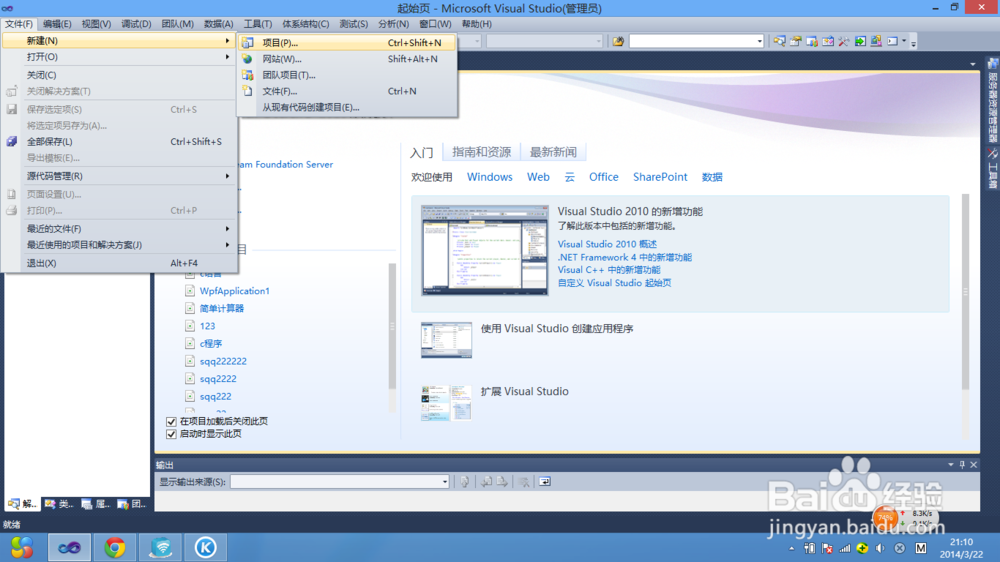Choose 从现有代码创建项目(E)...
The image size is (1000, 562).
(x=348, y=107)
